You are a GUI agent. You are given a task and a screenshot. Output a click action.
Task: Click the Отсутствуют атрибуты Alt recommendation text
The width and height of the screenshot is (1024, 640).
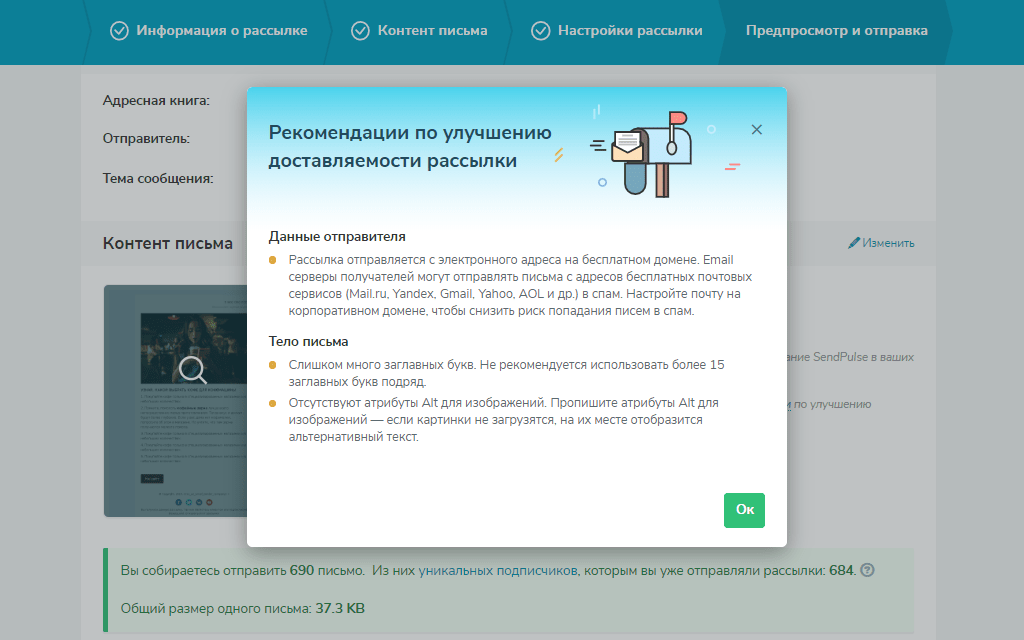coord(504,420)
